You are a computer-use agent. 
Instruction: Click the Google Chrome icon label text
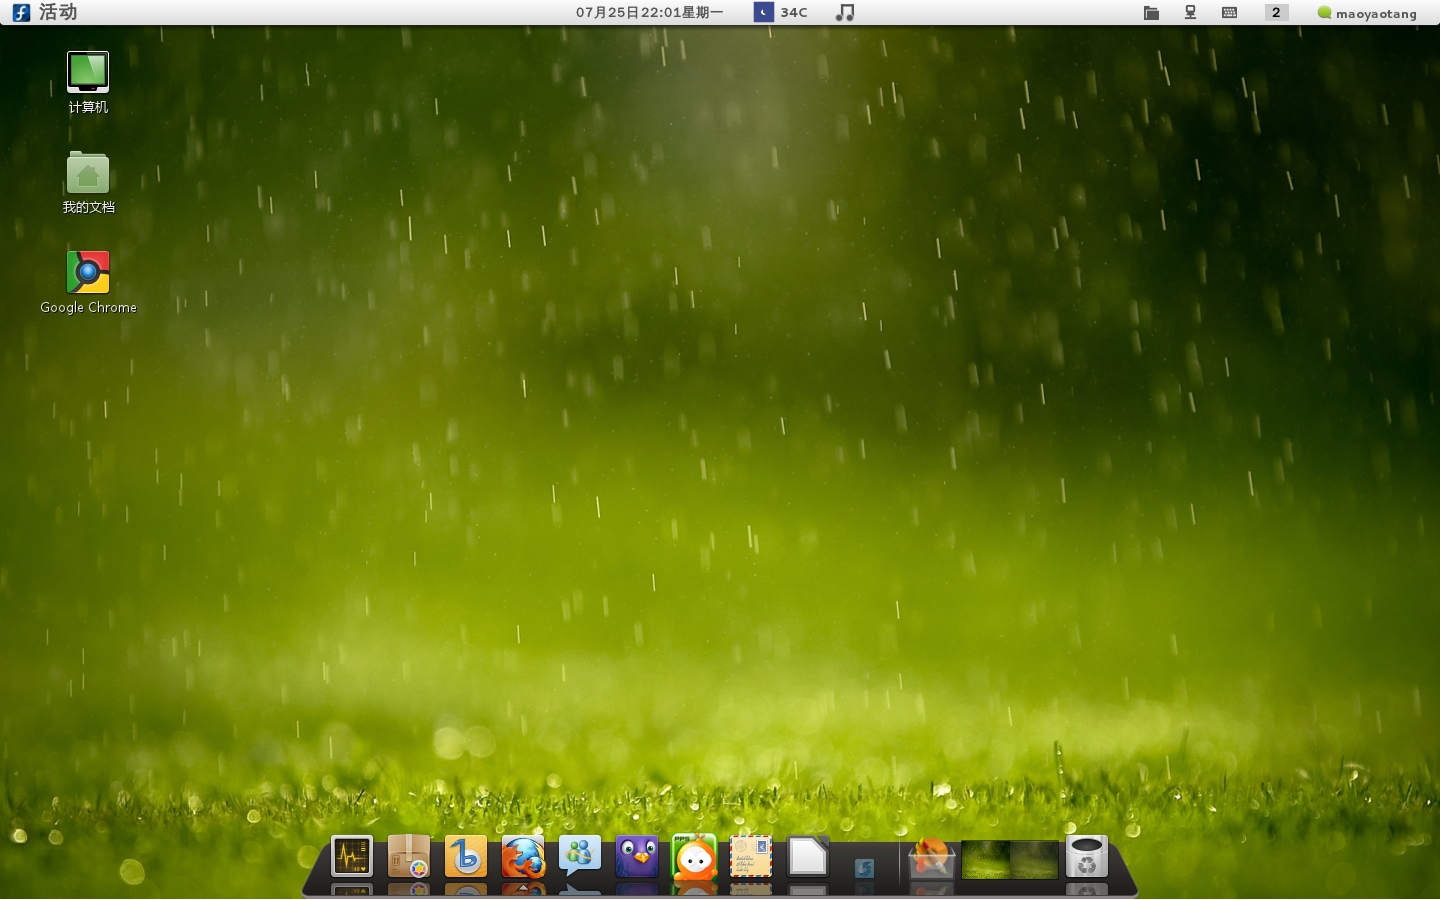tap(88, 307)
